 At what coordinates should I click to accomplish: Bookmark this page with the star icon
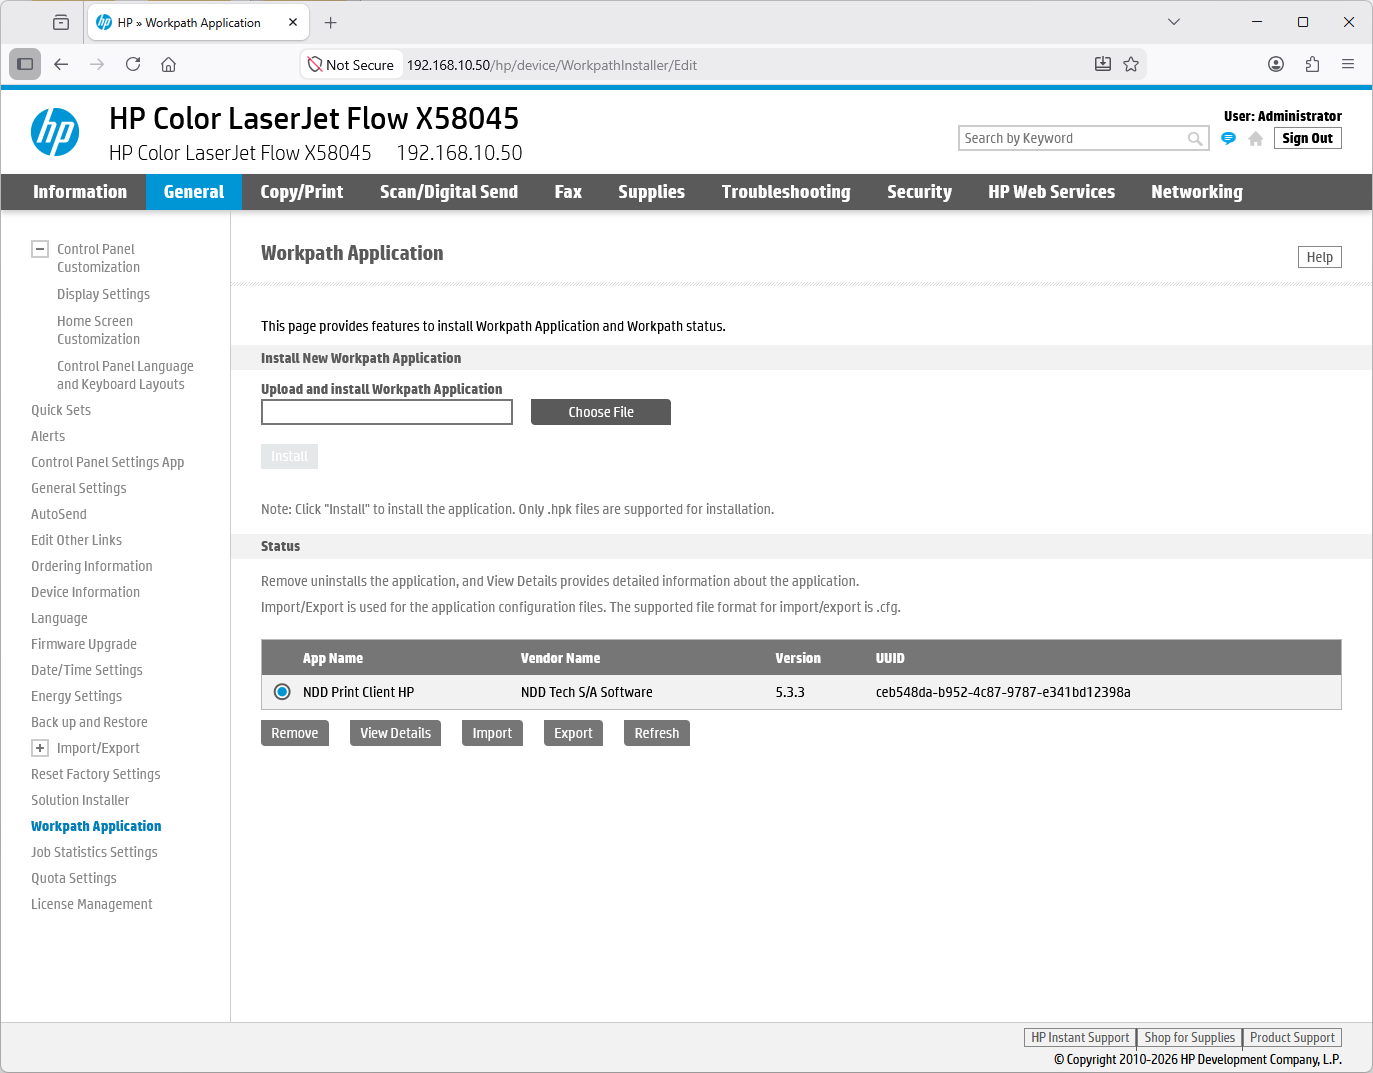[1131, 65]
